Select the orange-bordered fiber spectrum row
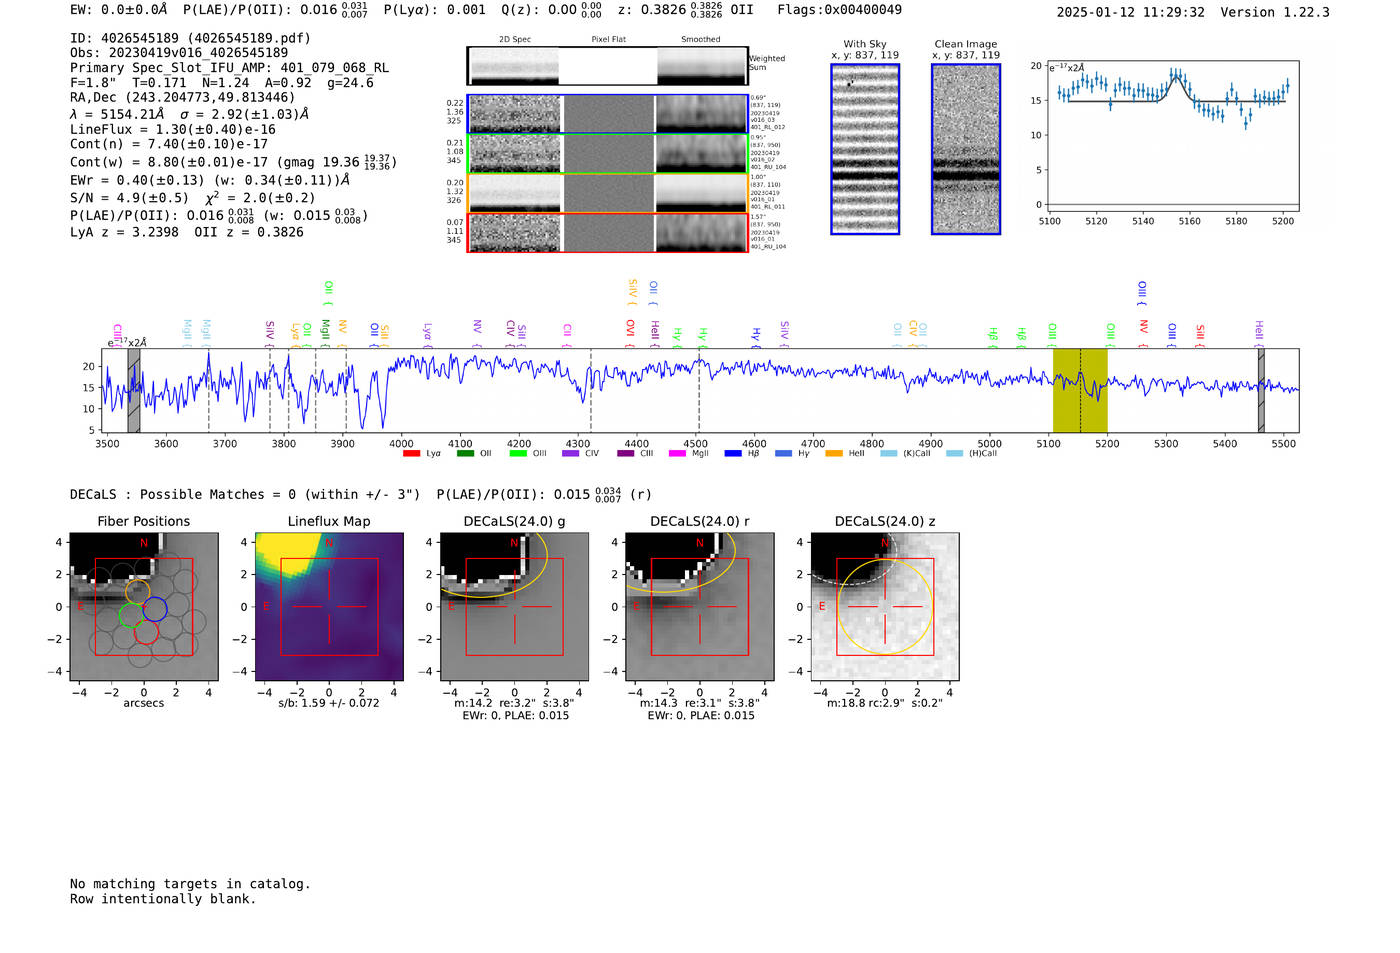1400x953 pixels. pyautogui.click(x=608, y=193)
